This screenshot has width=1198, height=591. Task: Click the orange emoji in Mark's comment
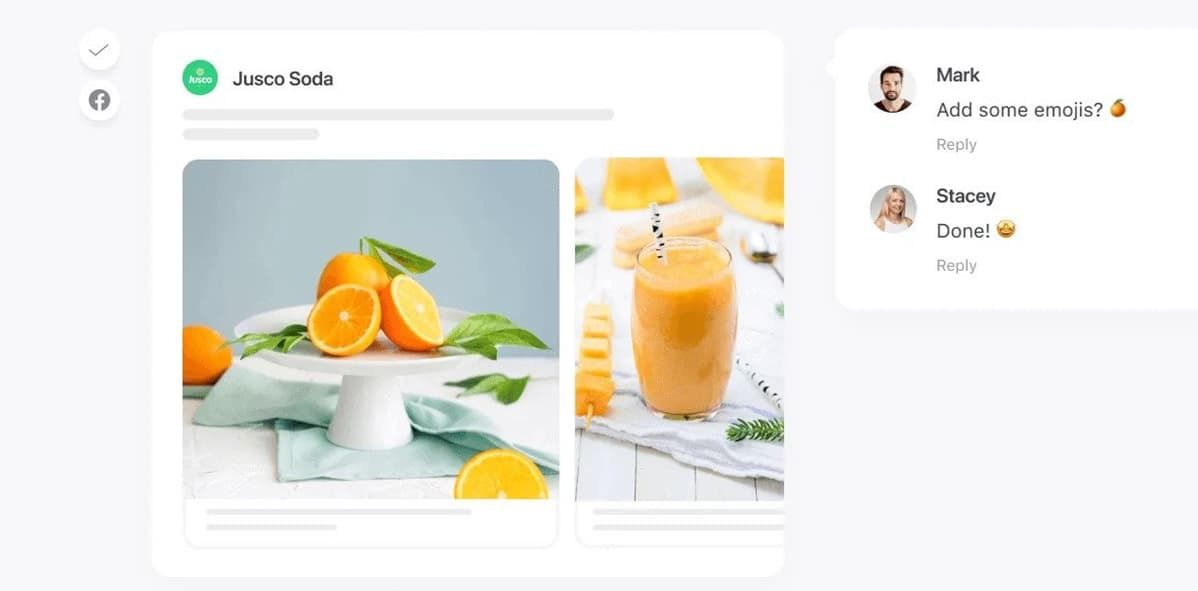coord(1118,108)
